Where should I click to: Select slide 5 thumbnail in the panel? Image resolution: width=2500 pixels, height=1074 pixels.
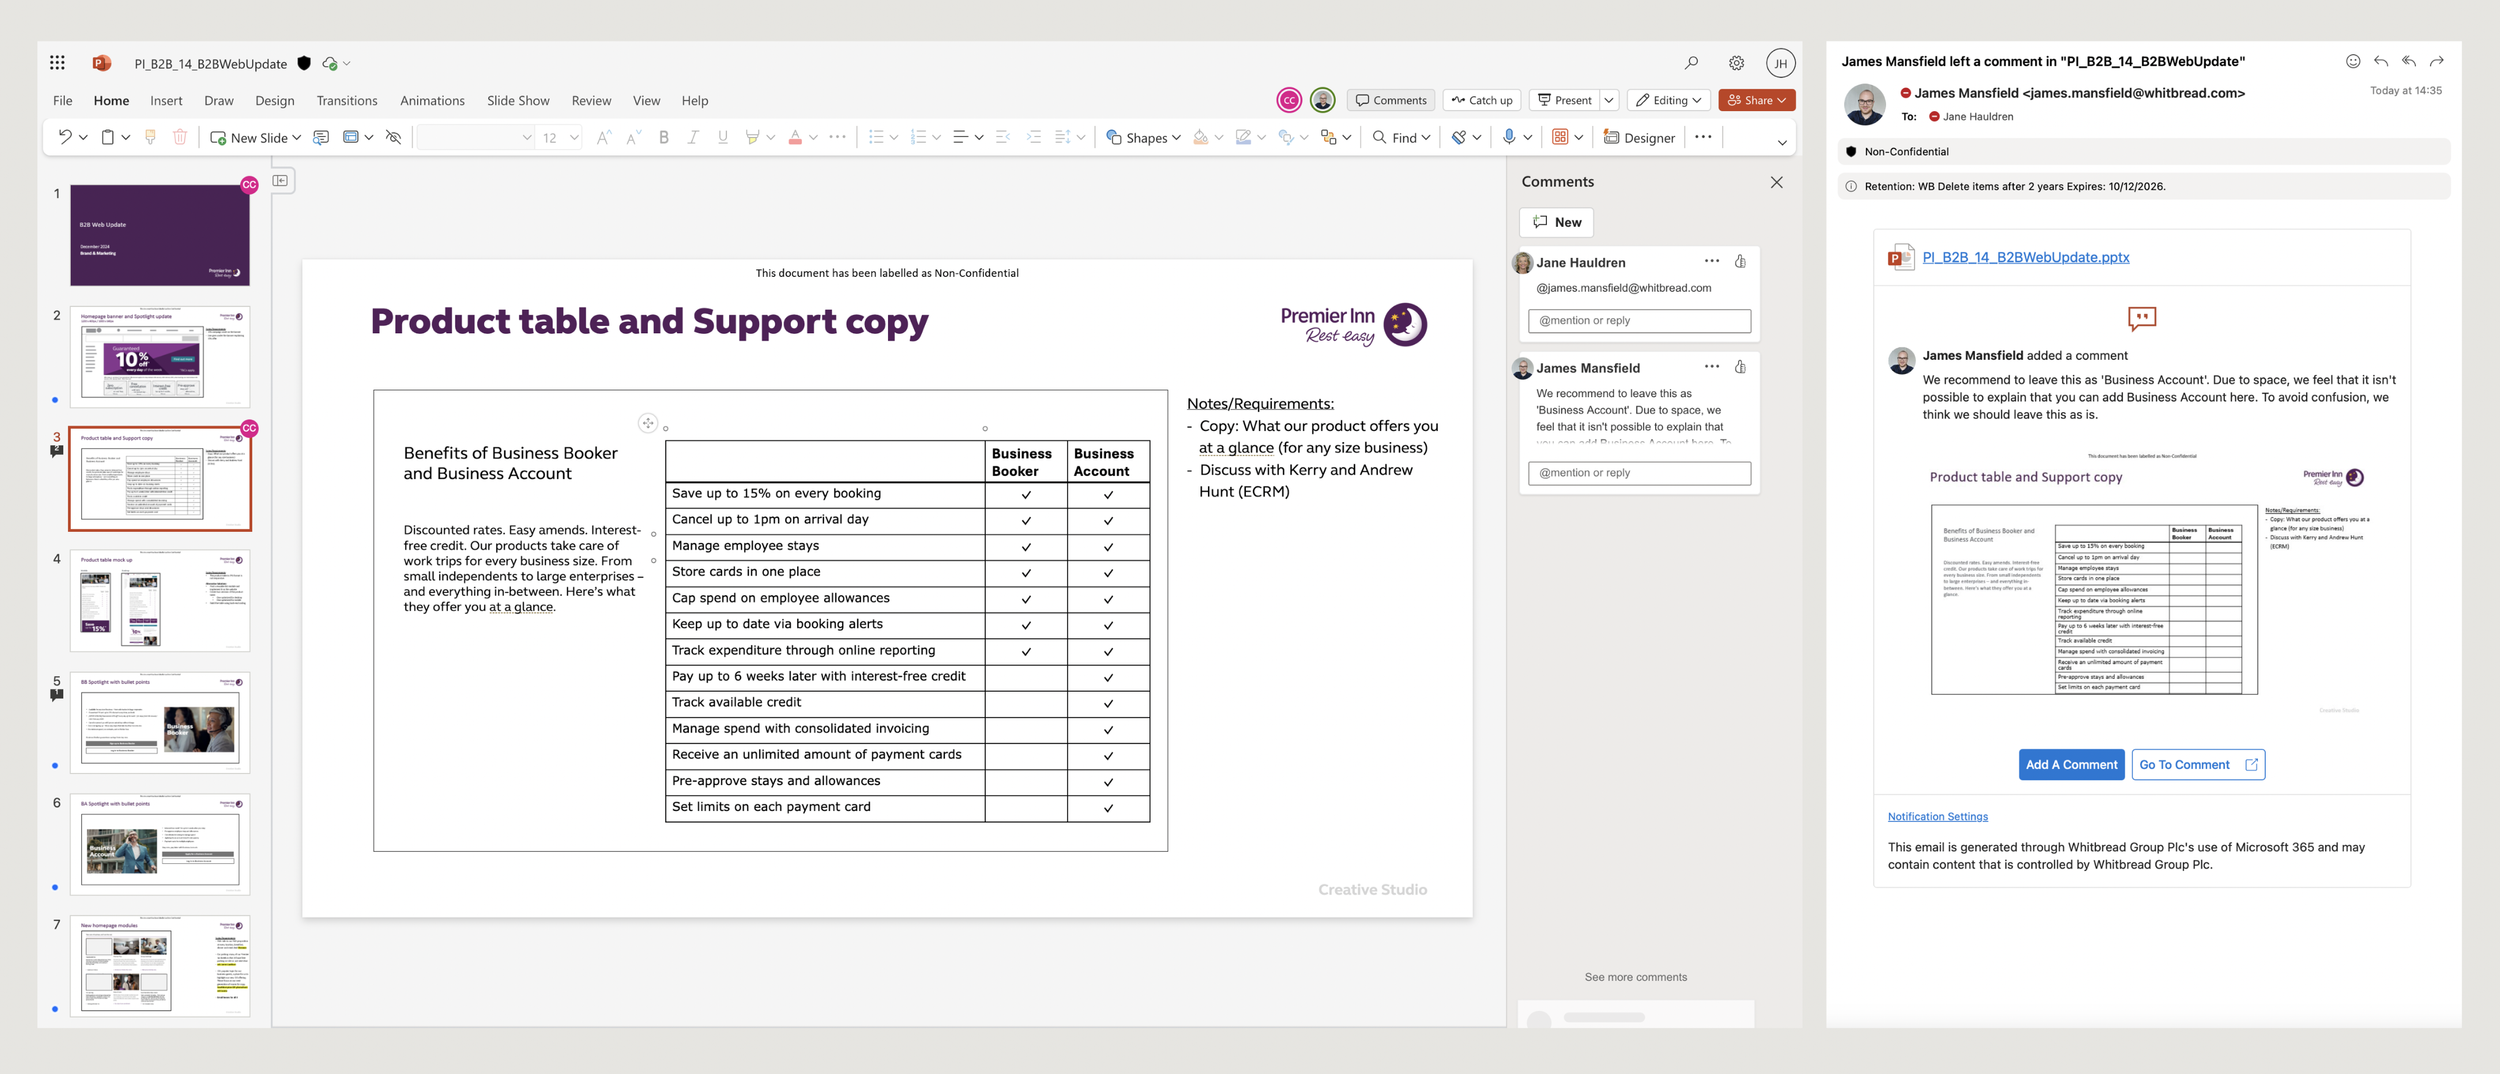coord(159,722)
